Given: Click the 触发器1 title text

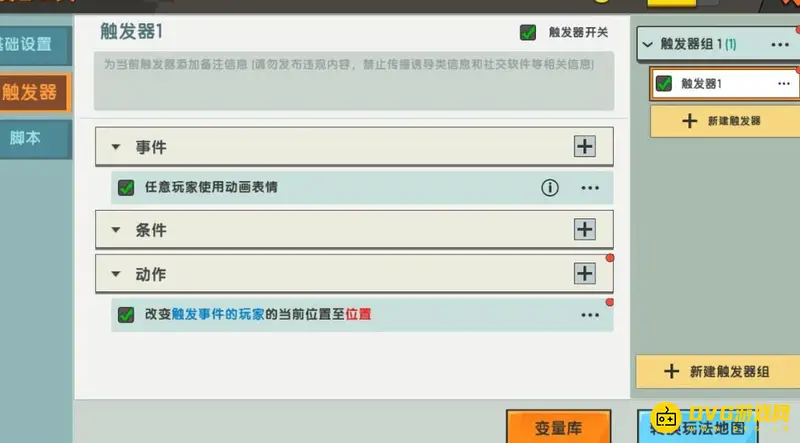Looking at the screenshot, I should pos(132,31).
